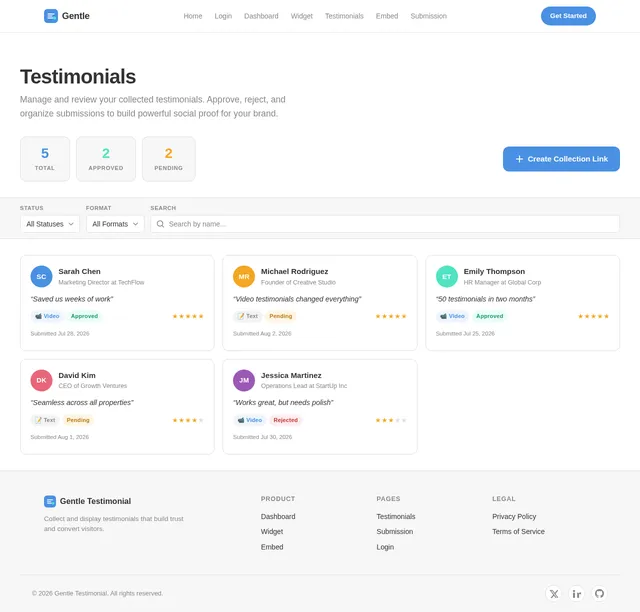Click Michael Rodriguez's MR avatar
The width and height of the screenshot is (640, 612).
(x=244, y=276)
